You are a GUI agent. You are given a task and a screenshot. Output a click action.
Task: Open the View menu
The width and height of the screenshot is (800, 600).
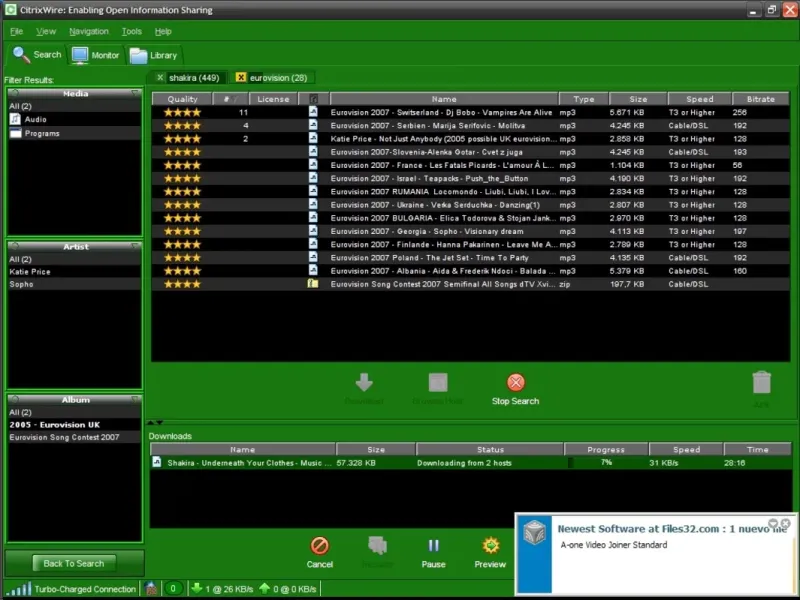[46, 31]
